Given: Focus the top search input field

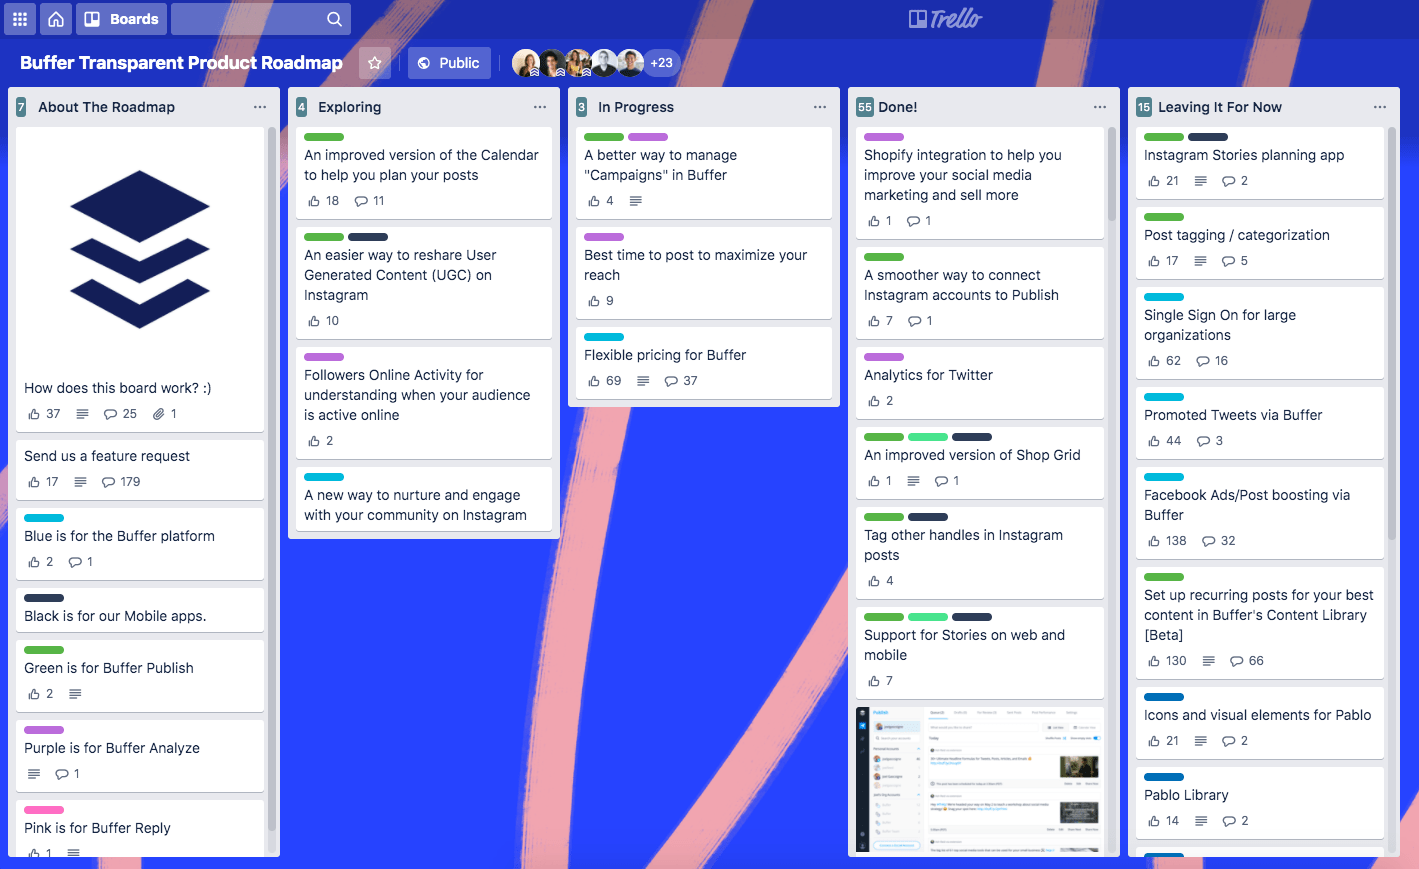Looking at the screenshot, I should 261,19.
